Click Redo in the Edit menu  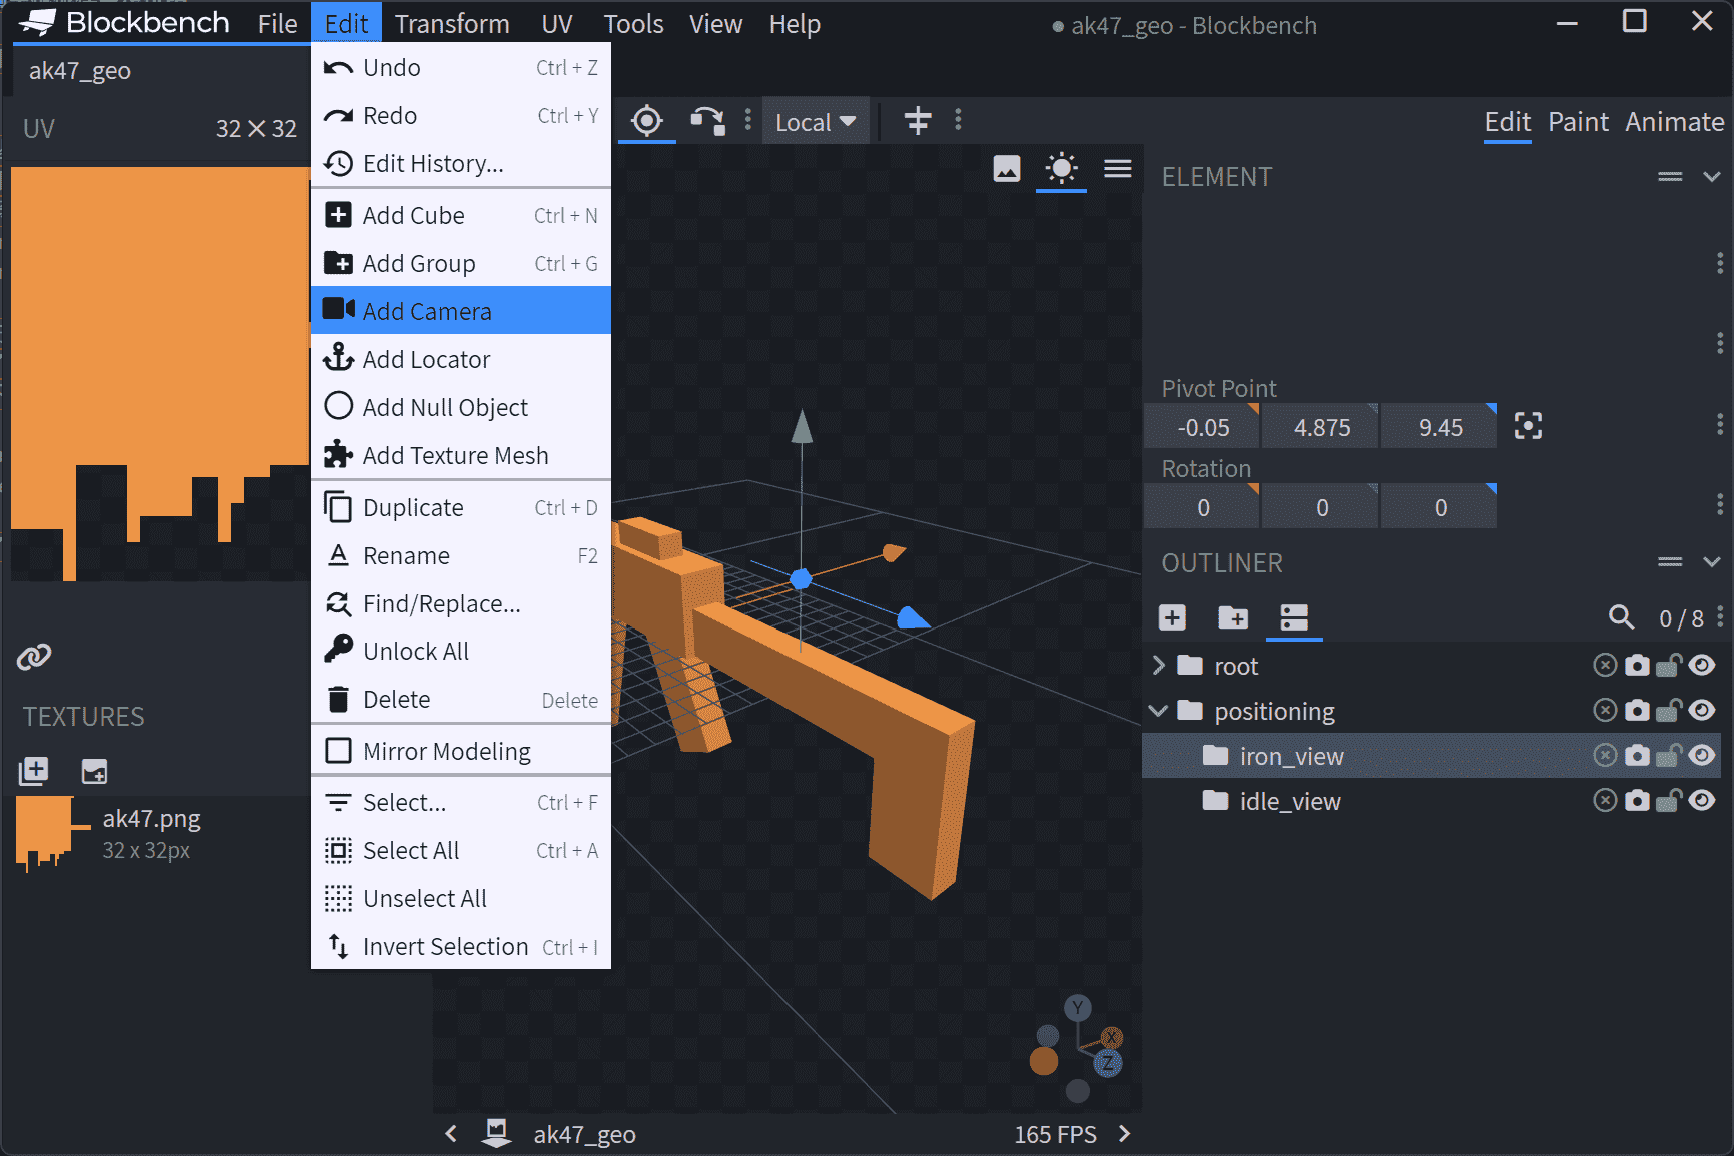tap(461, 115)
